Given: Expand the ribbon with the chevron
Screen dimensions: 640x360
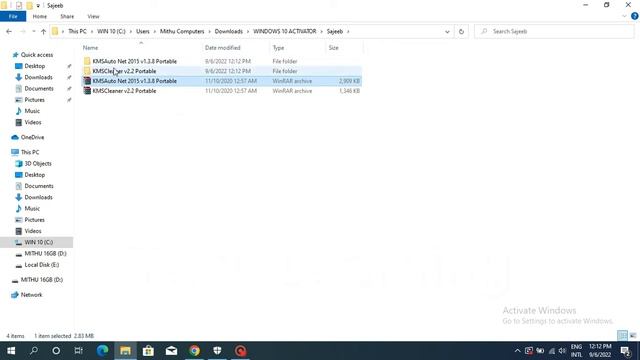Looking at the screenshot, I should [x=624, y=16].
